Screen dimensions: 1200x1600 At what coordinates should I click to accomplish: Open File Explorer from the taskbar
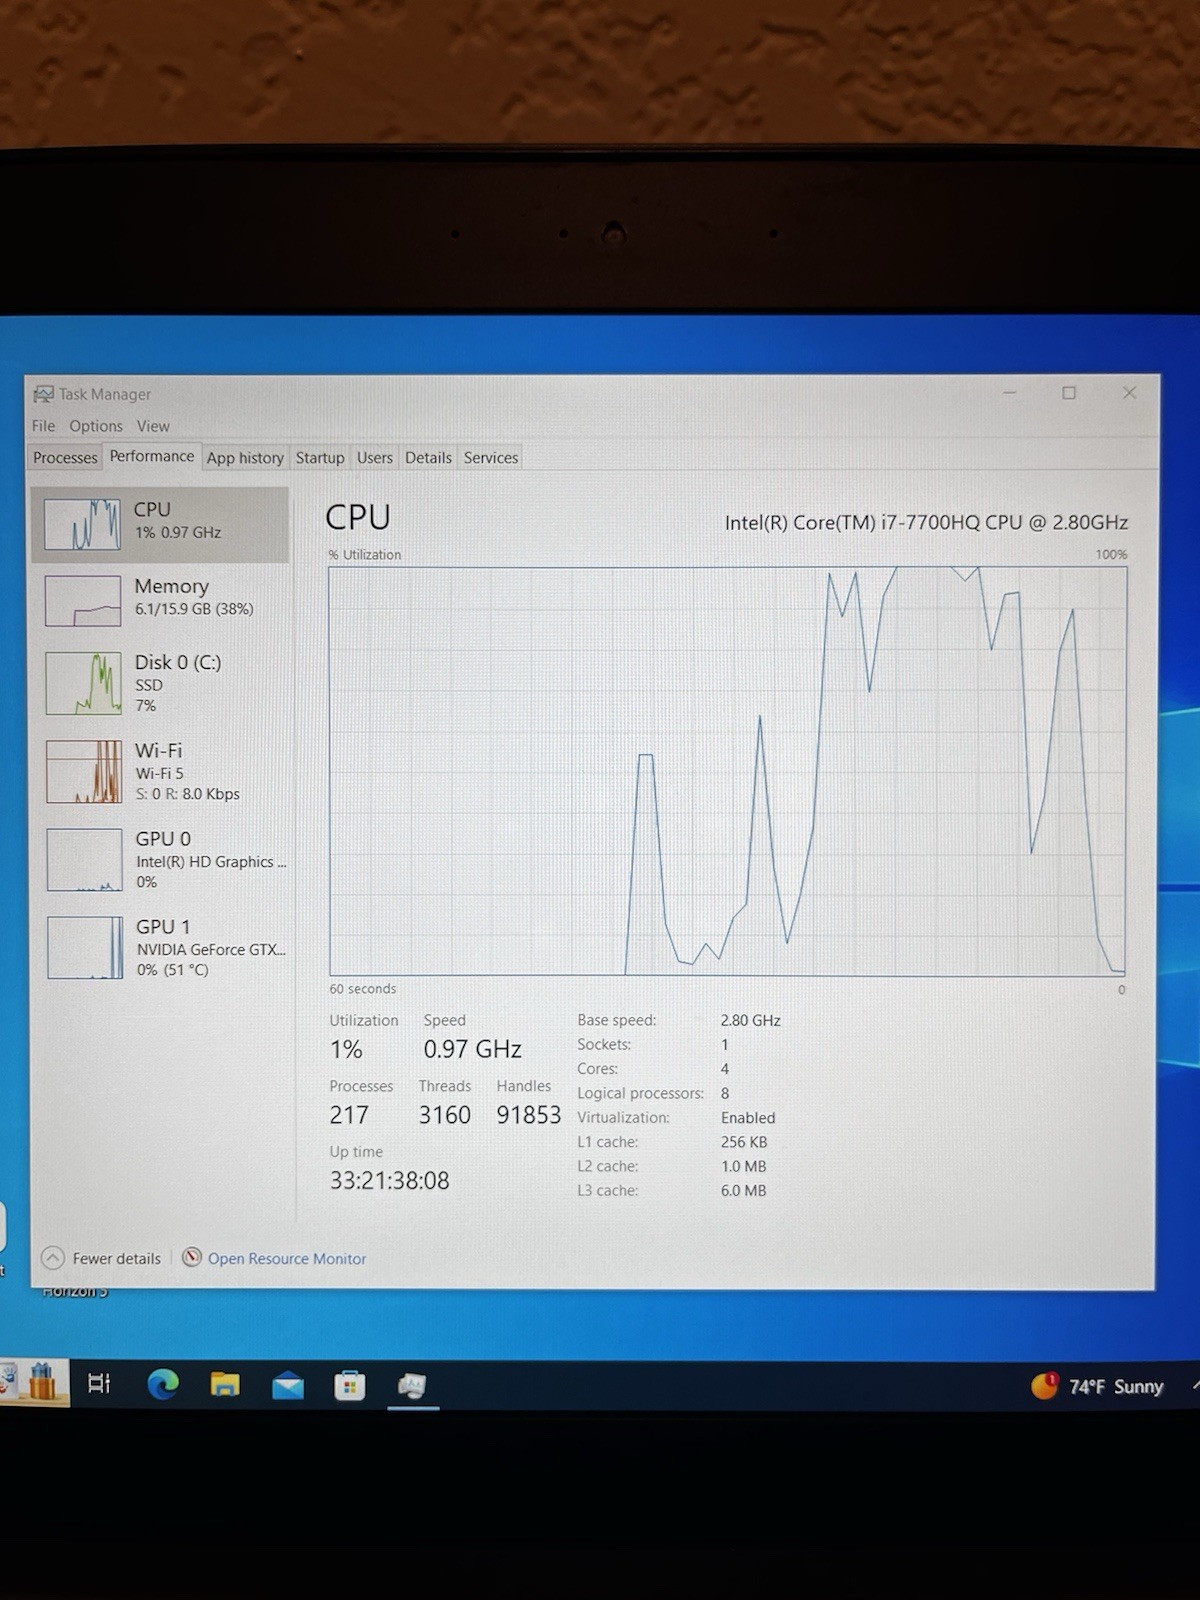point(225,1385)
